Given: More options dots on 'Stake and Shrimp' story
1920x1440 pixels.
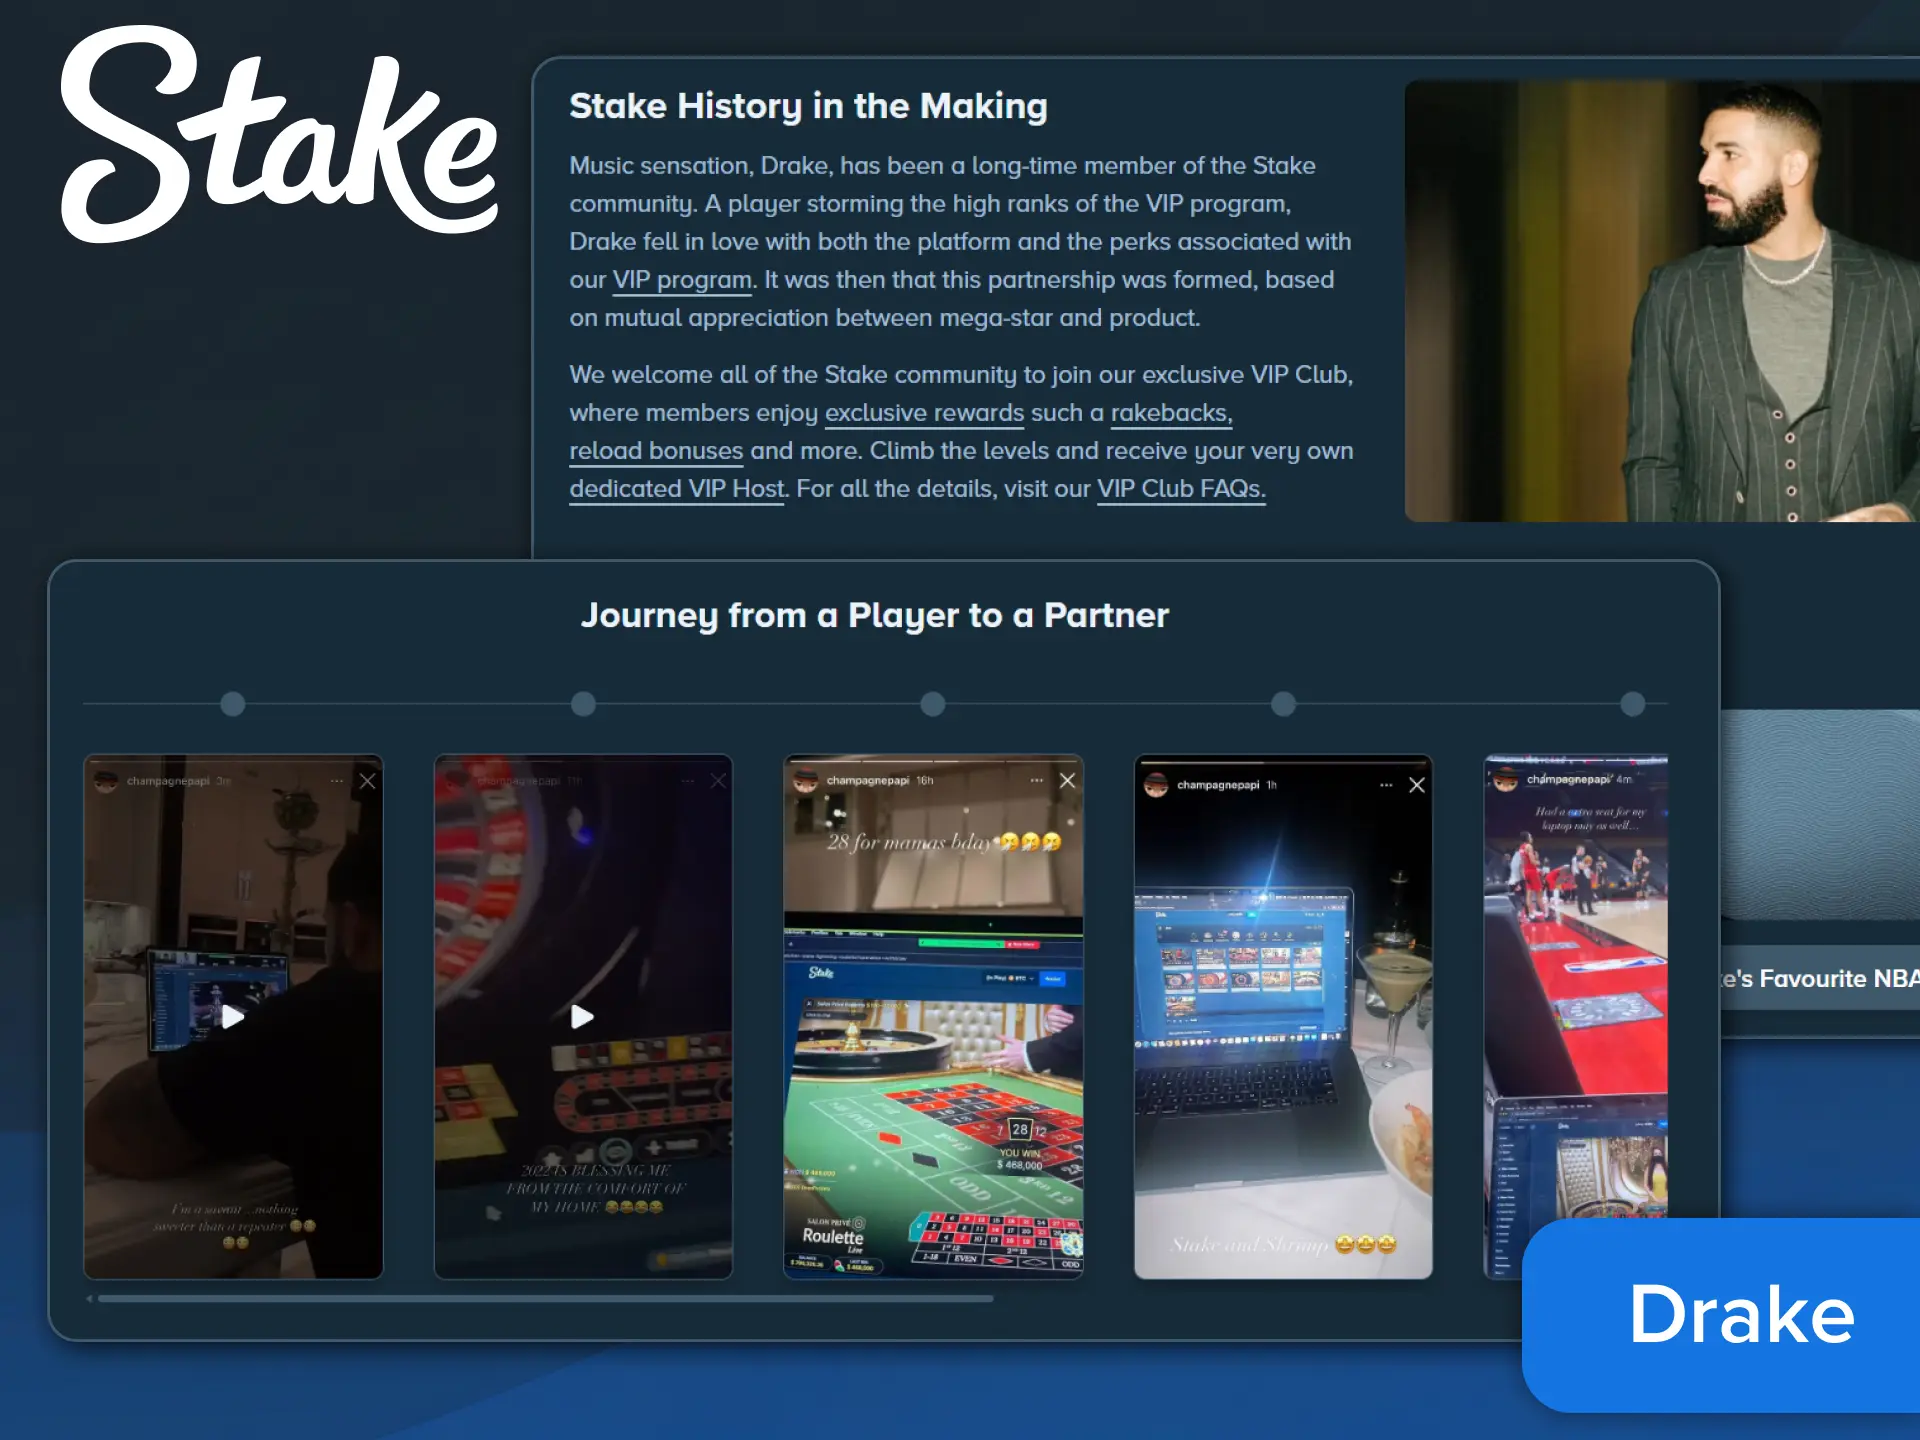Looking at the screenshot, I should point(1386,785).
